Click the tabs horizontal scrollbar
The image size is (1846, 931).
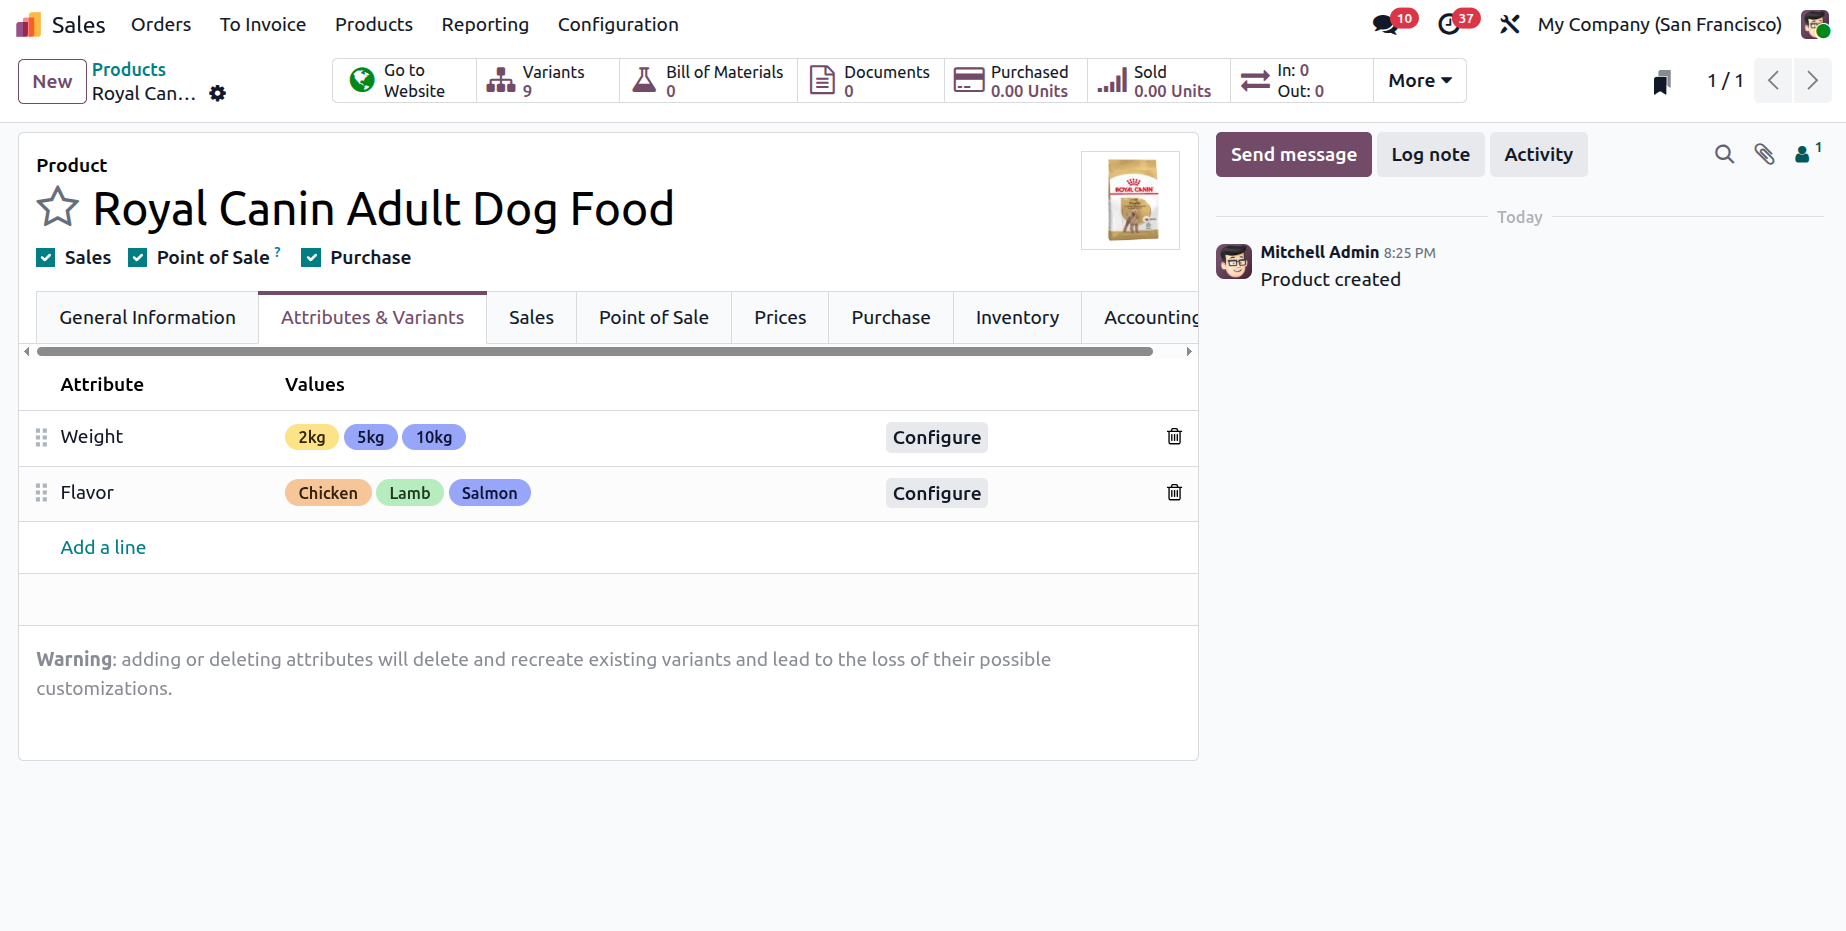coord(595,351)
